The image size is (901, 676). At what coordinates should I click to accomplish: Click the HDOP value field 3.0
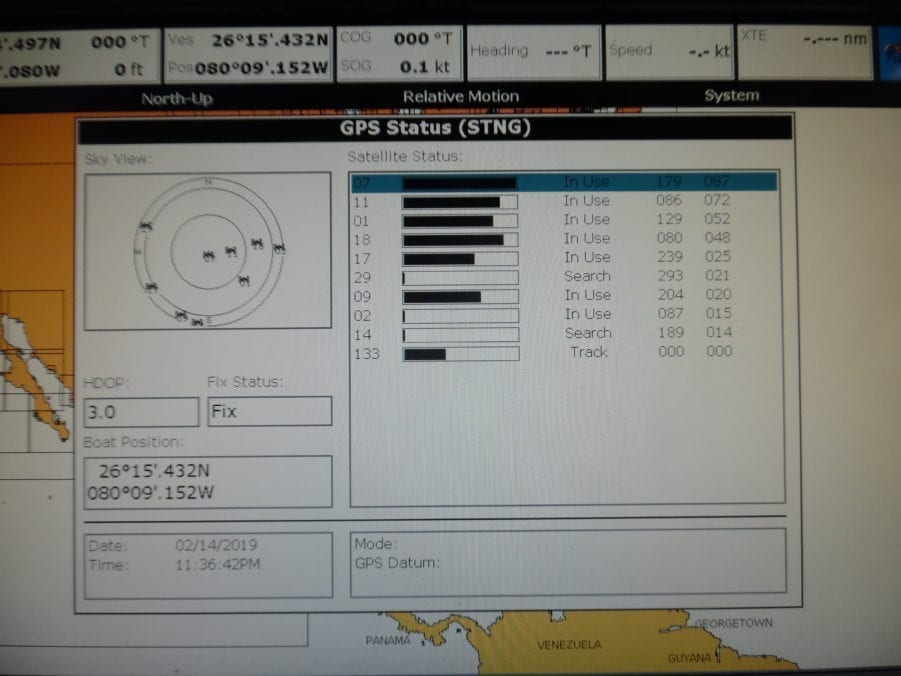tap(141, 412)
